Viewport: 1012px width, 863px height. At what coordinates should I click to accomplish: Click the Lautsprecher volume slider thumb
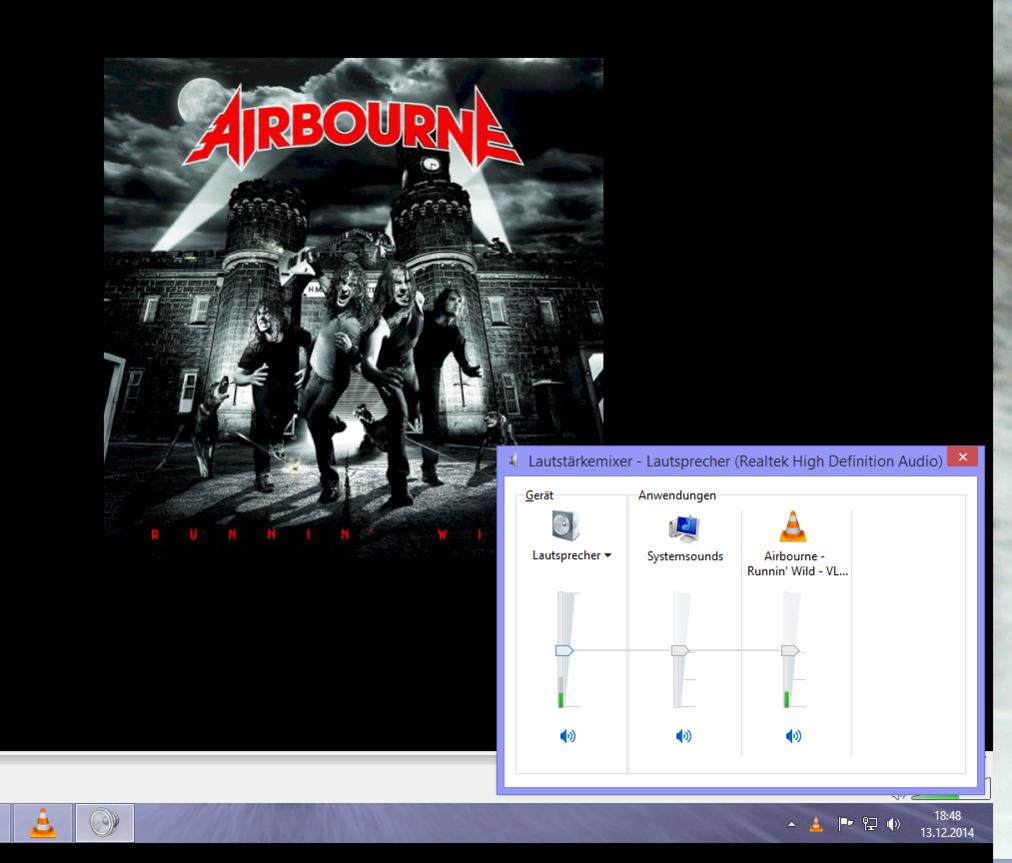564,650
